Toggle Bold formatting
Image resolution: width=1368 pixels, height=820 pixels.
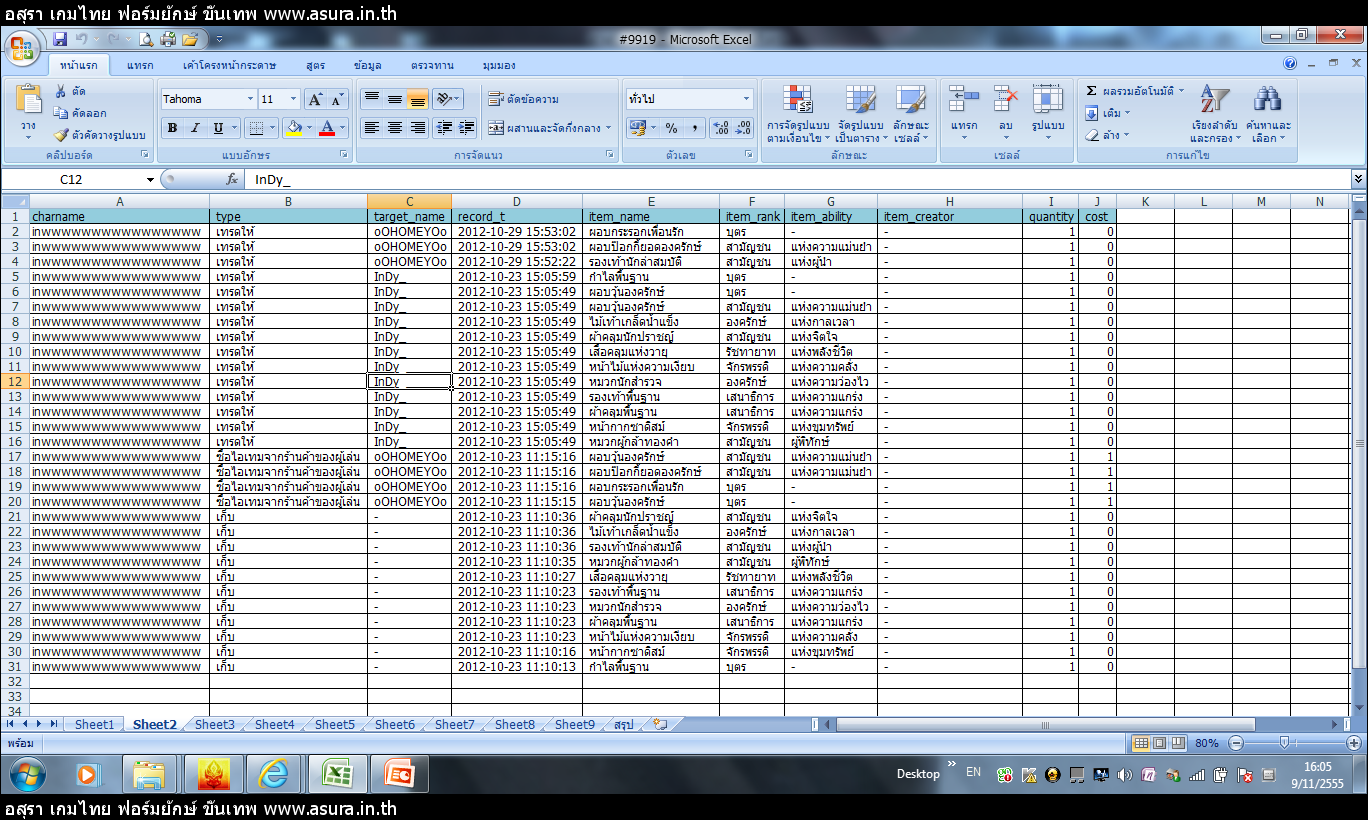pos(172,128)
